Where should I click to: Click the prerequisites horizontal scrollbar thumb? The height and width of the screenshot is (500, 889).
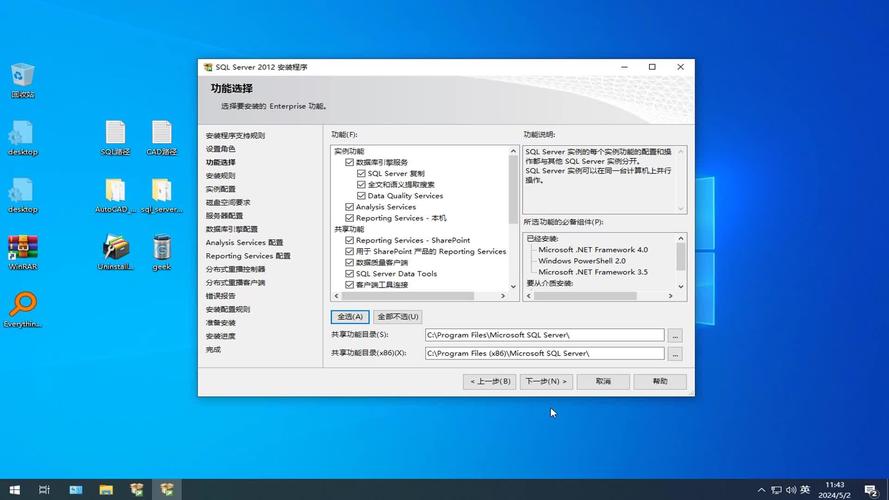click(585, 296)
